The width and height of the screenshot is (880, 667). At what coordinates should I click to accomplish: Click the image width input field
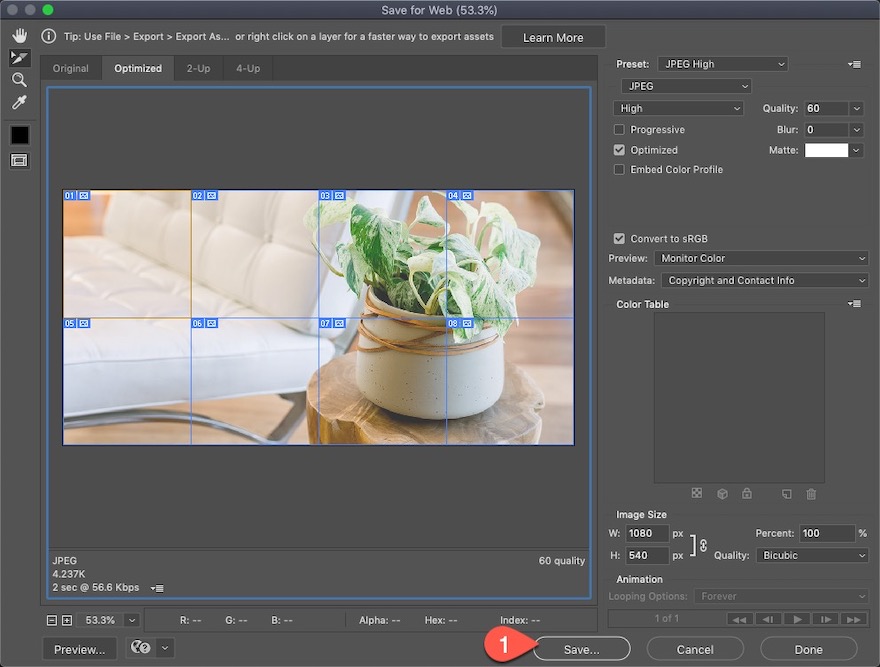click(x=647, y=534)
